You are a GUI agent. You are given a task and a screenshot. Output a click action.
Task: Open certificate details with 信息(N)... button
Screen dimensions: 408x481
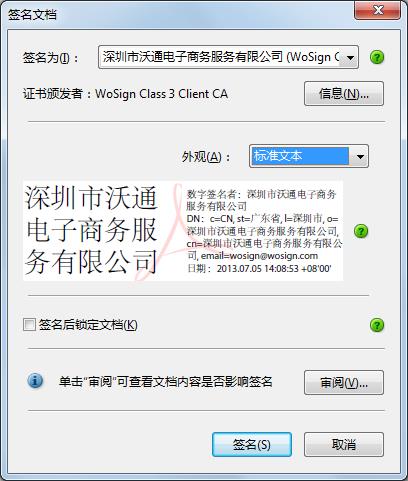(x=344, y=94)
